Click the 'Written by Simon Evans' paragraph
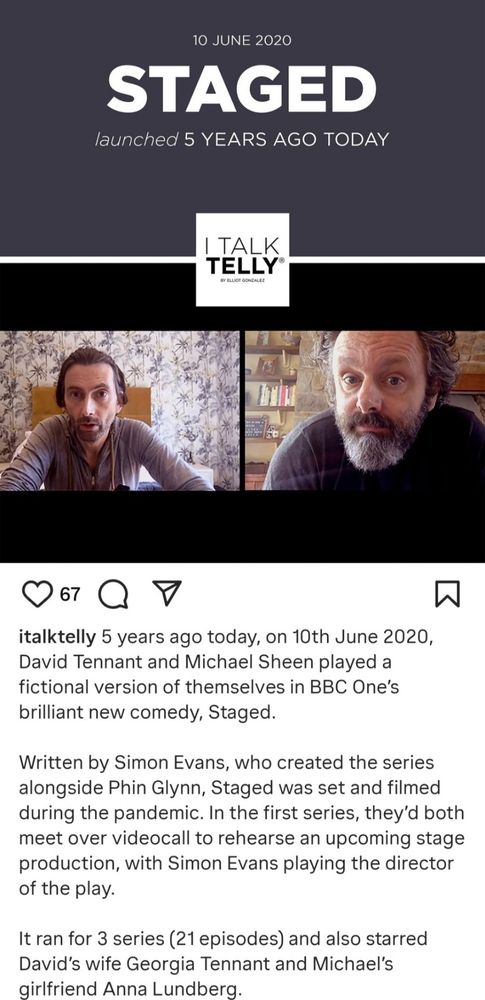The image size is (485, 1000). coord(242,825)
